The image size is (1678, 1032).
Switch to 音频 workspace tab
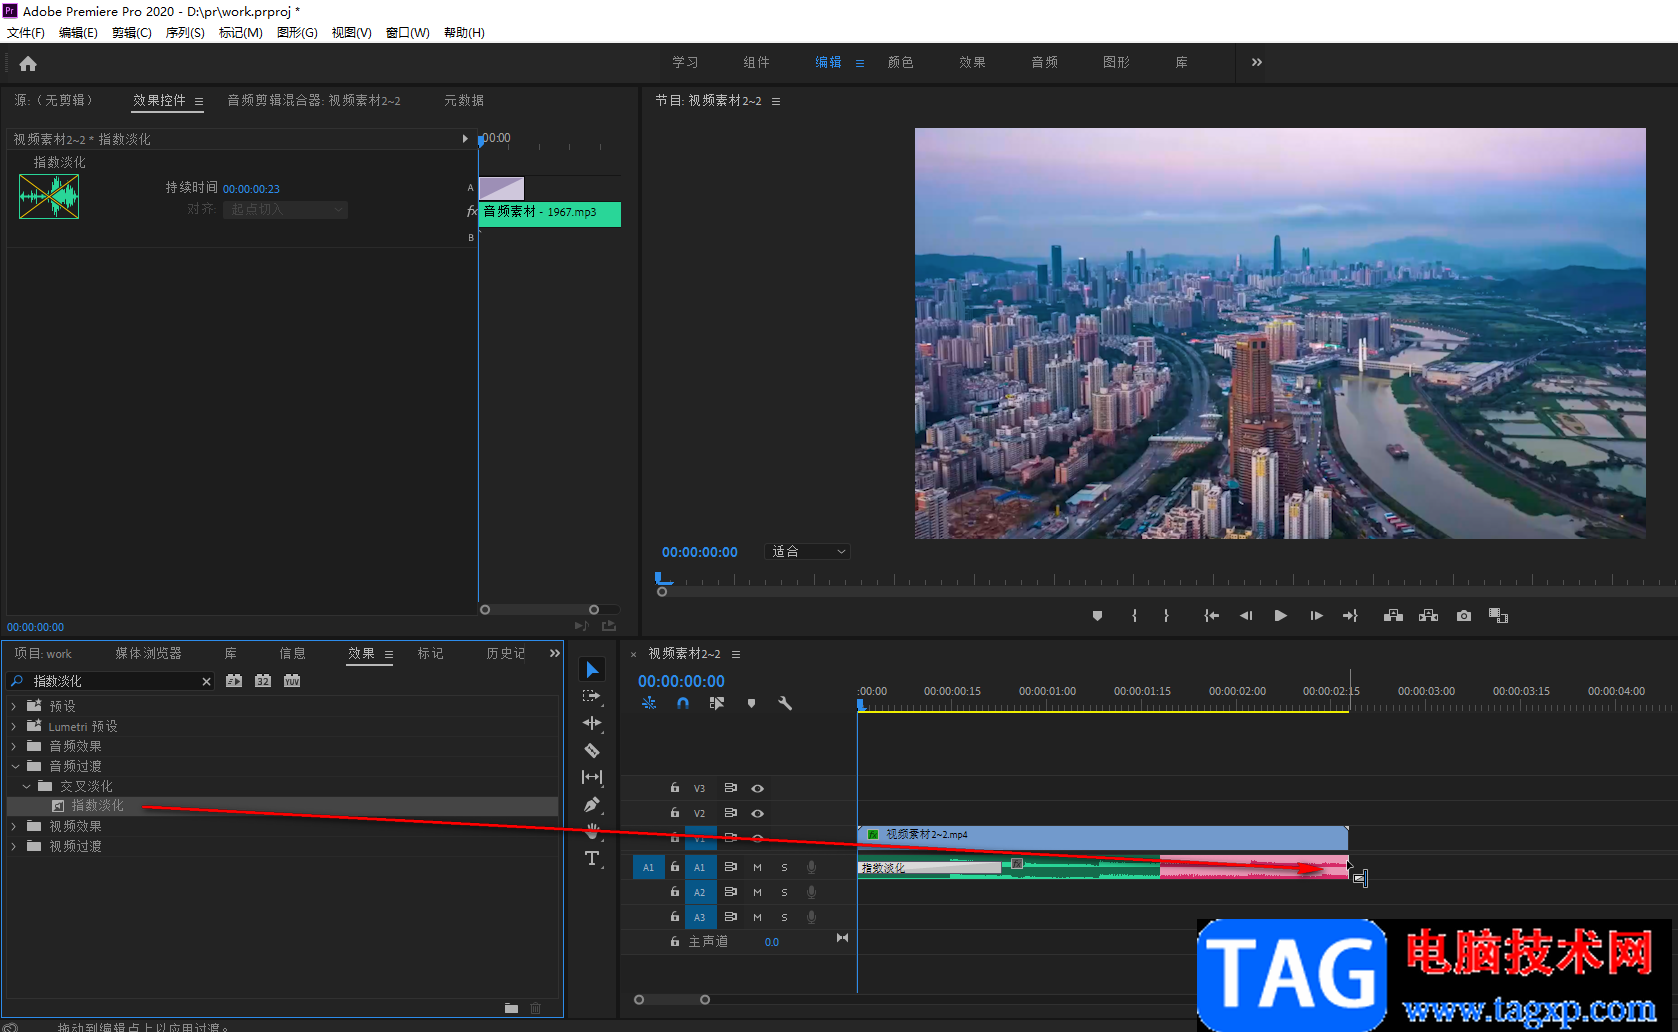[1045, 62]
